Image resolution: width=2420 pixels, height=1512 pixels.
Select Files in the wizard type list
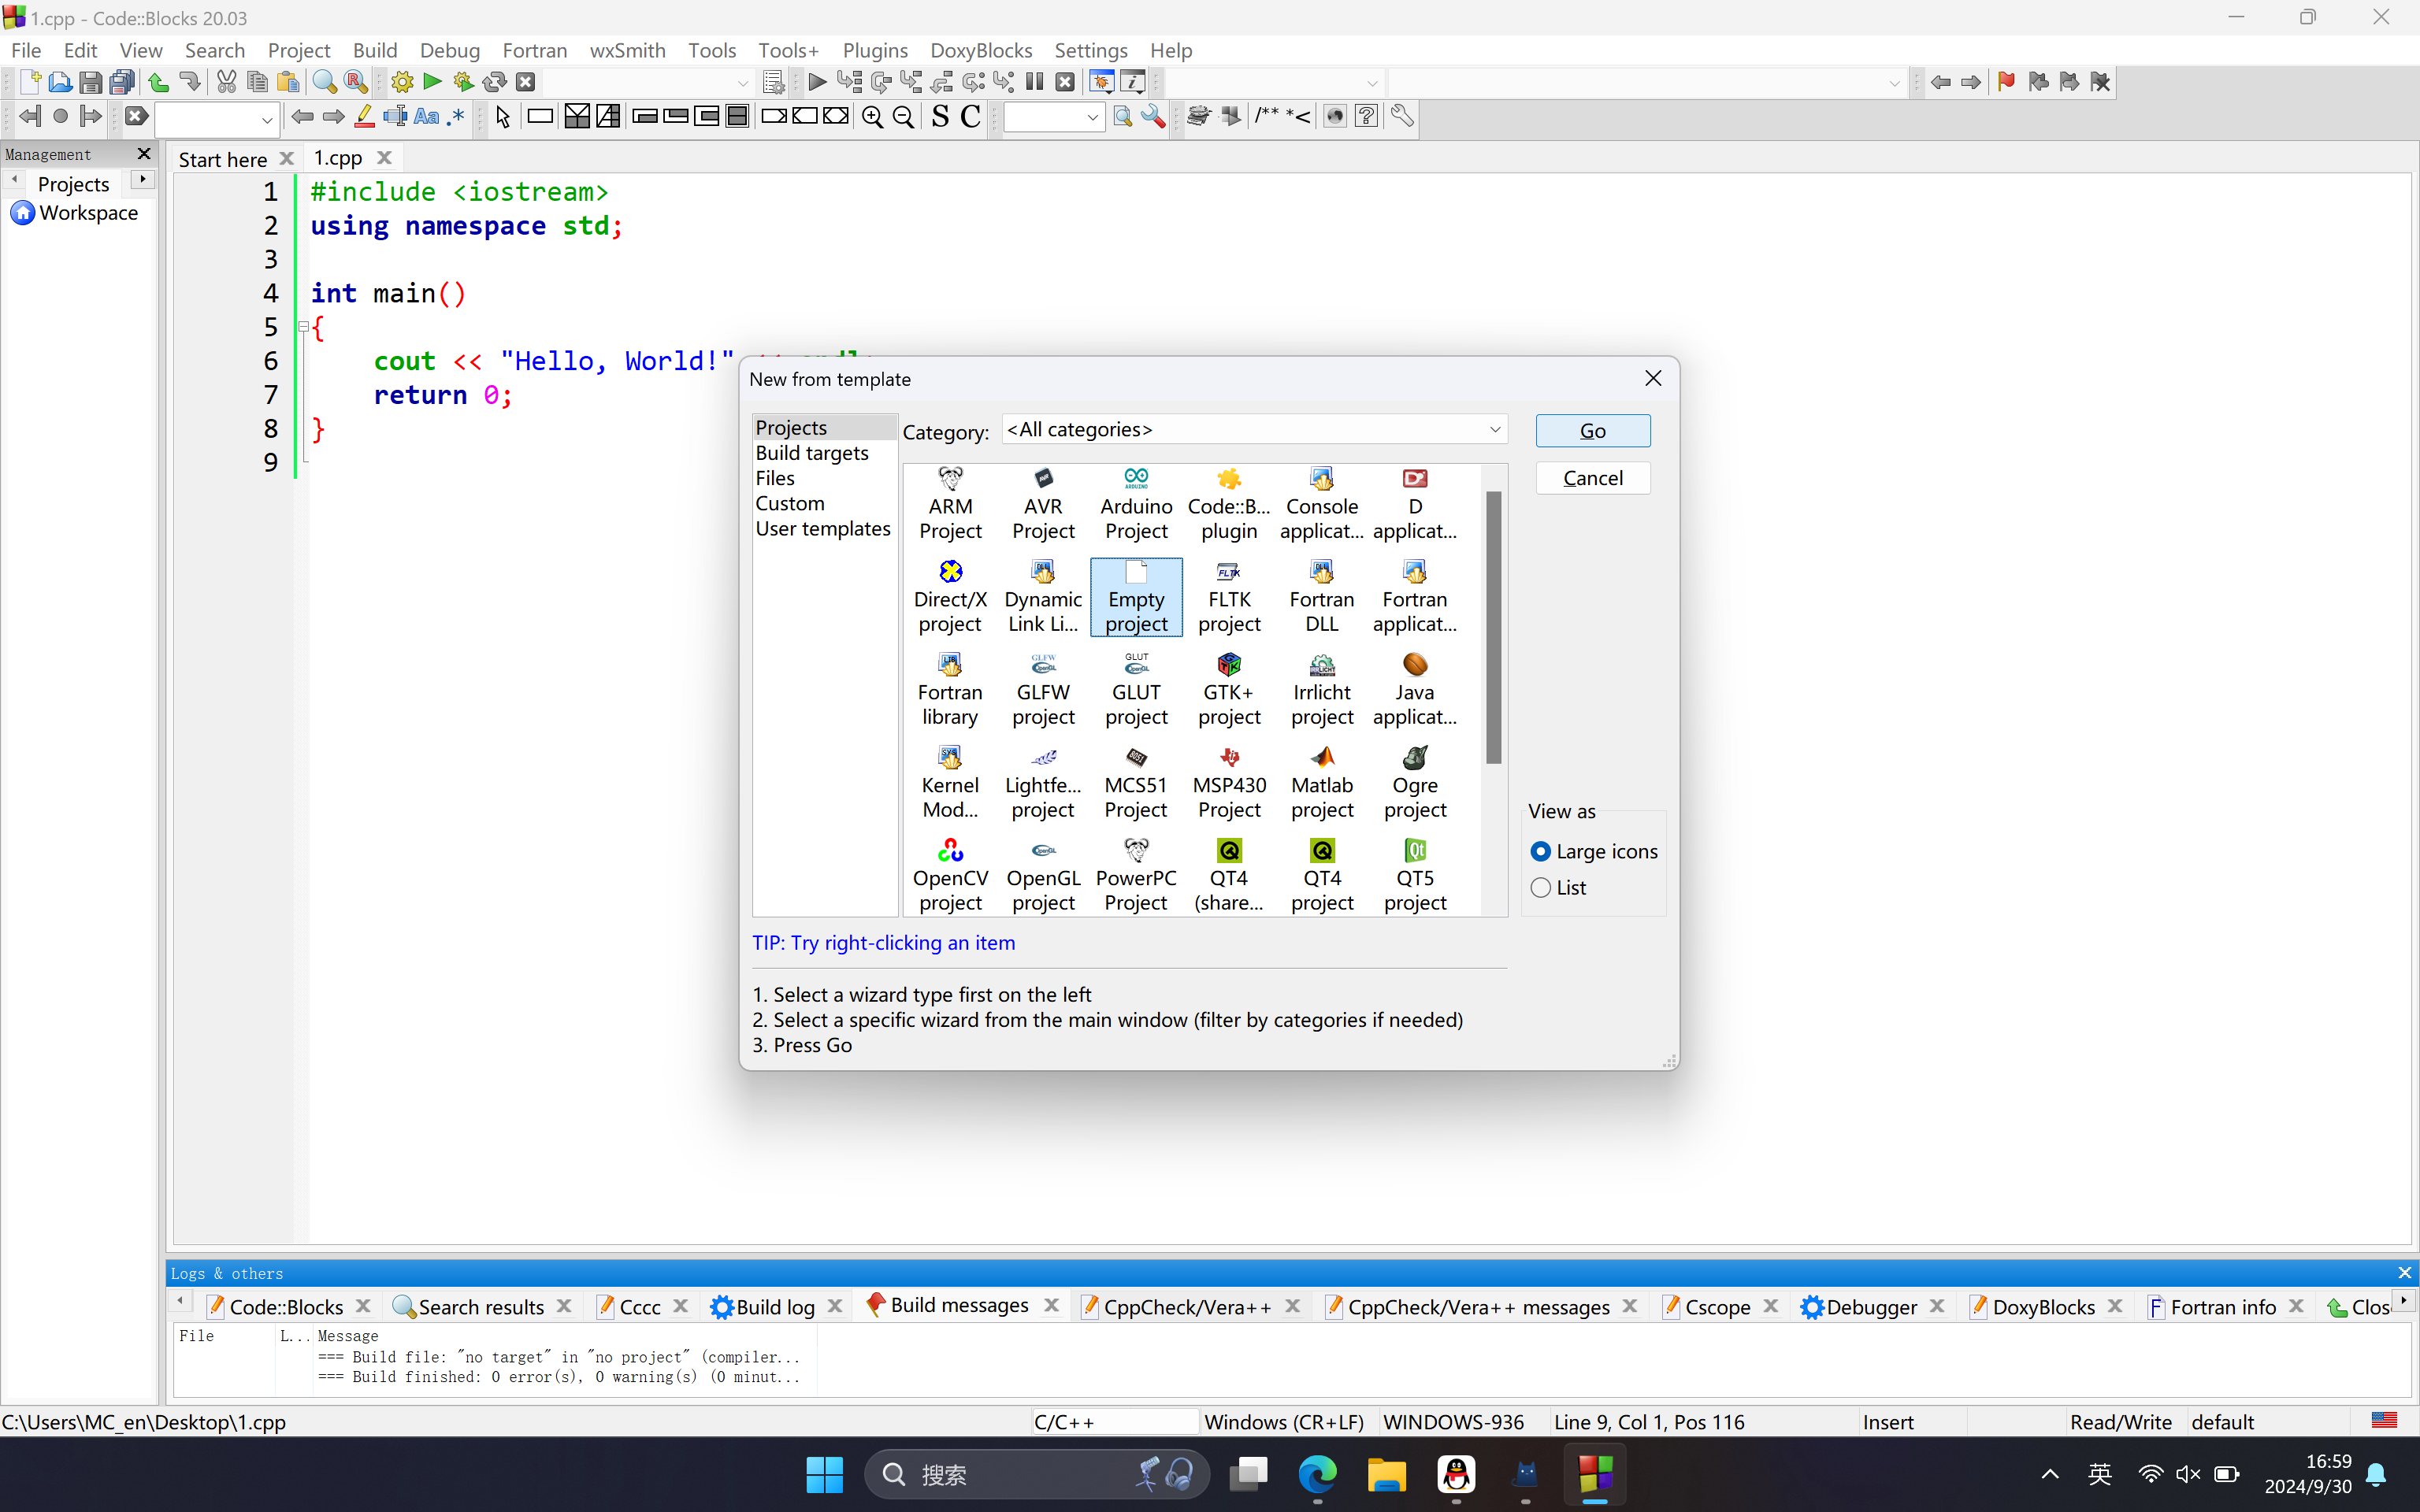775,478
